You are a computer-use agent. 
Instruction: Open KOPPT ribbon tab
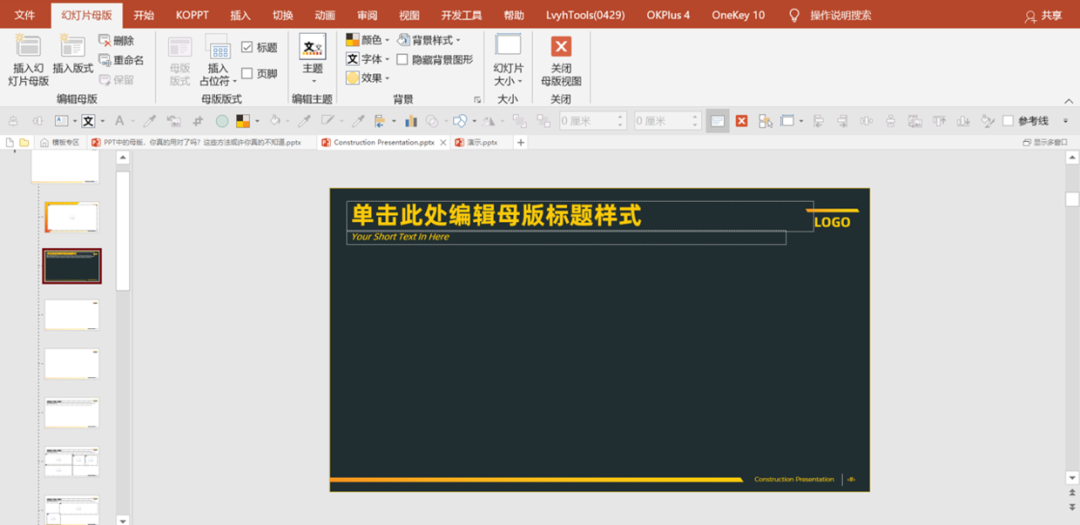click(x=192, y=15)
